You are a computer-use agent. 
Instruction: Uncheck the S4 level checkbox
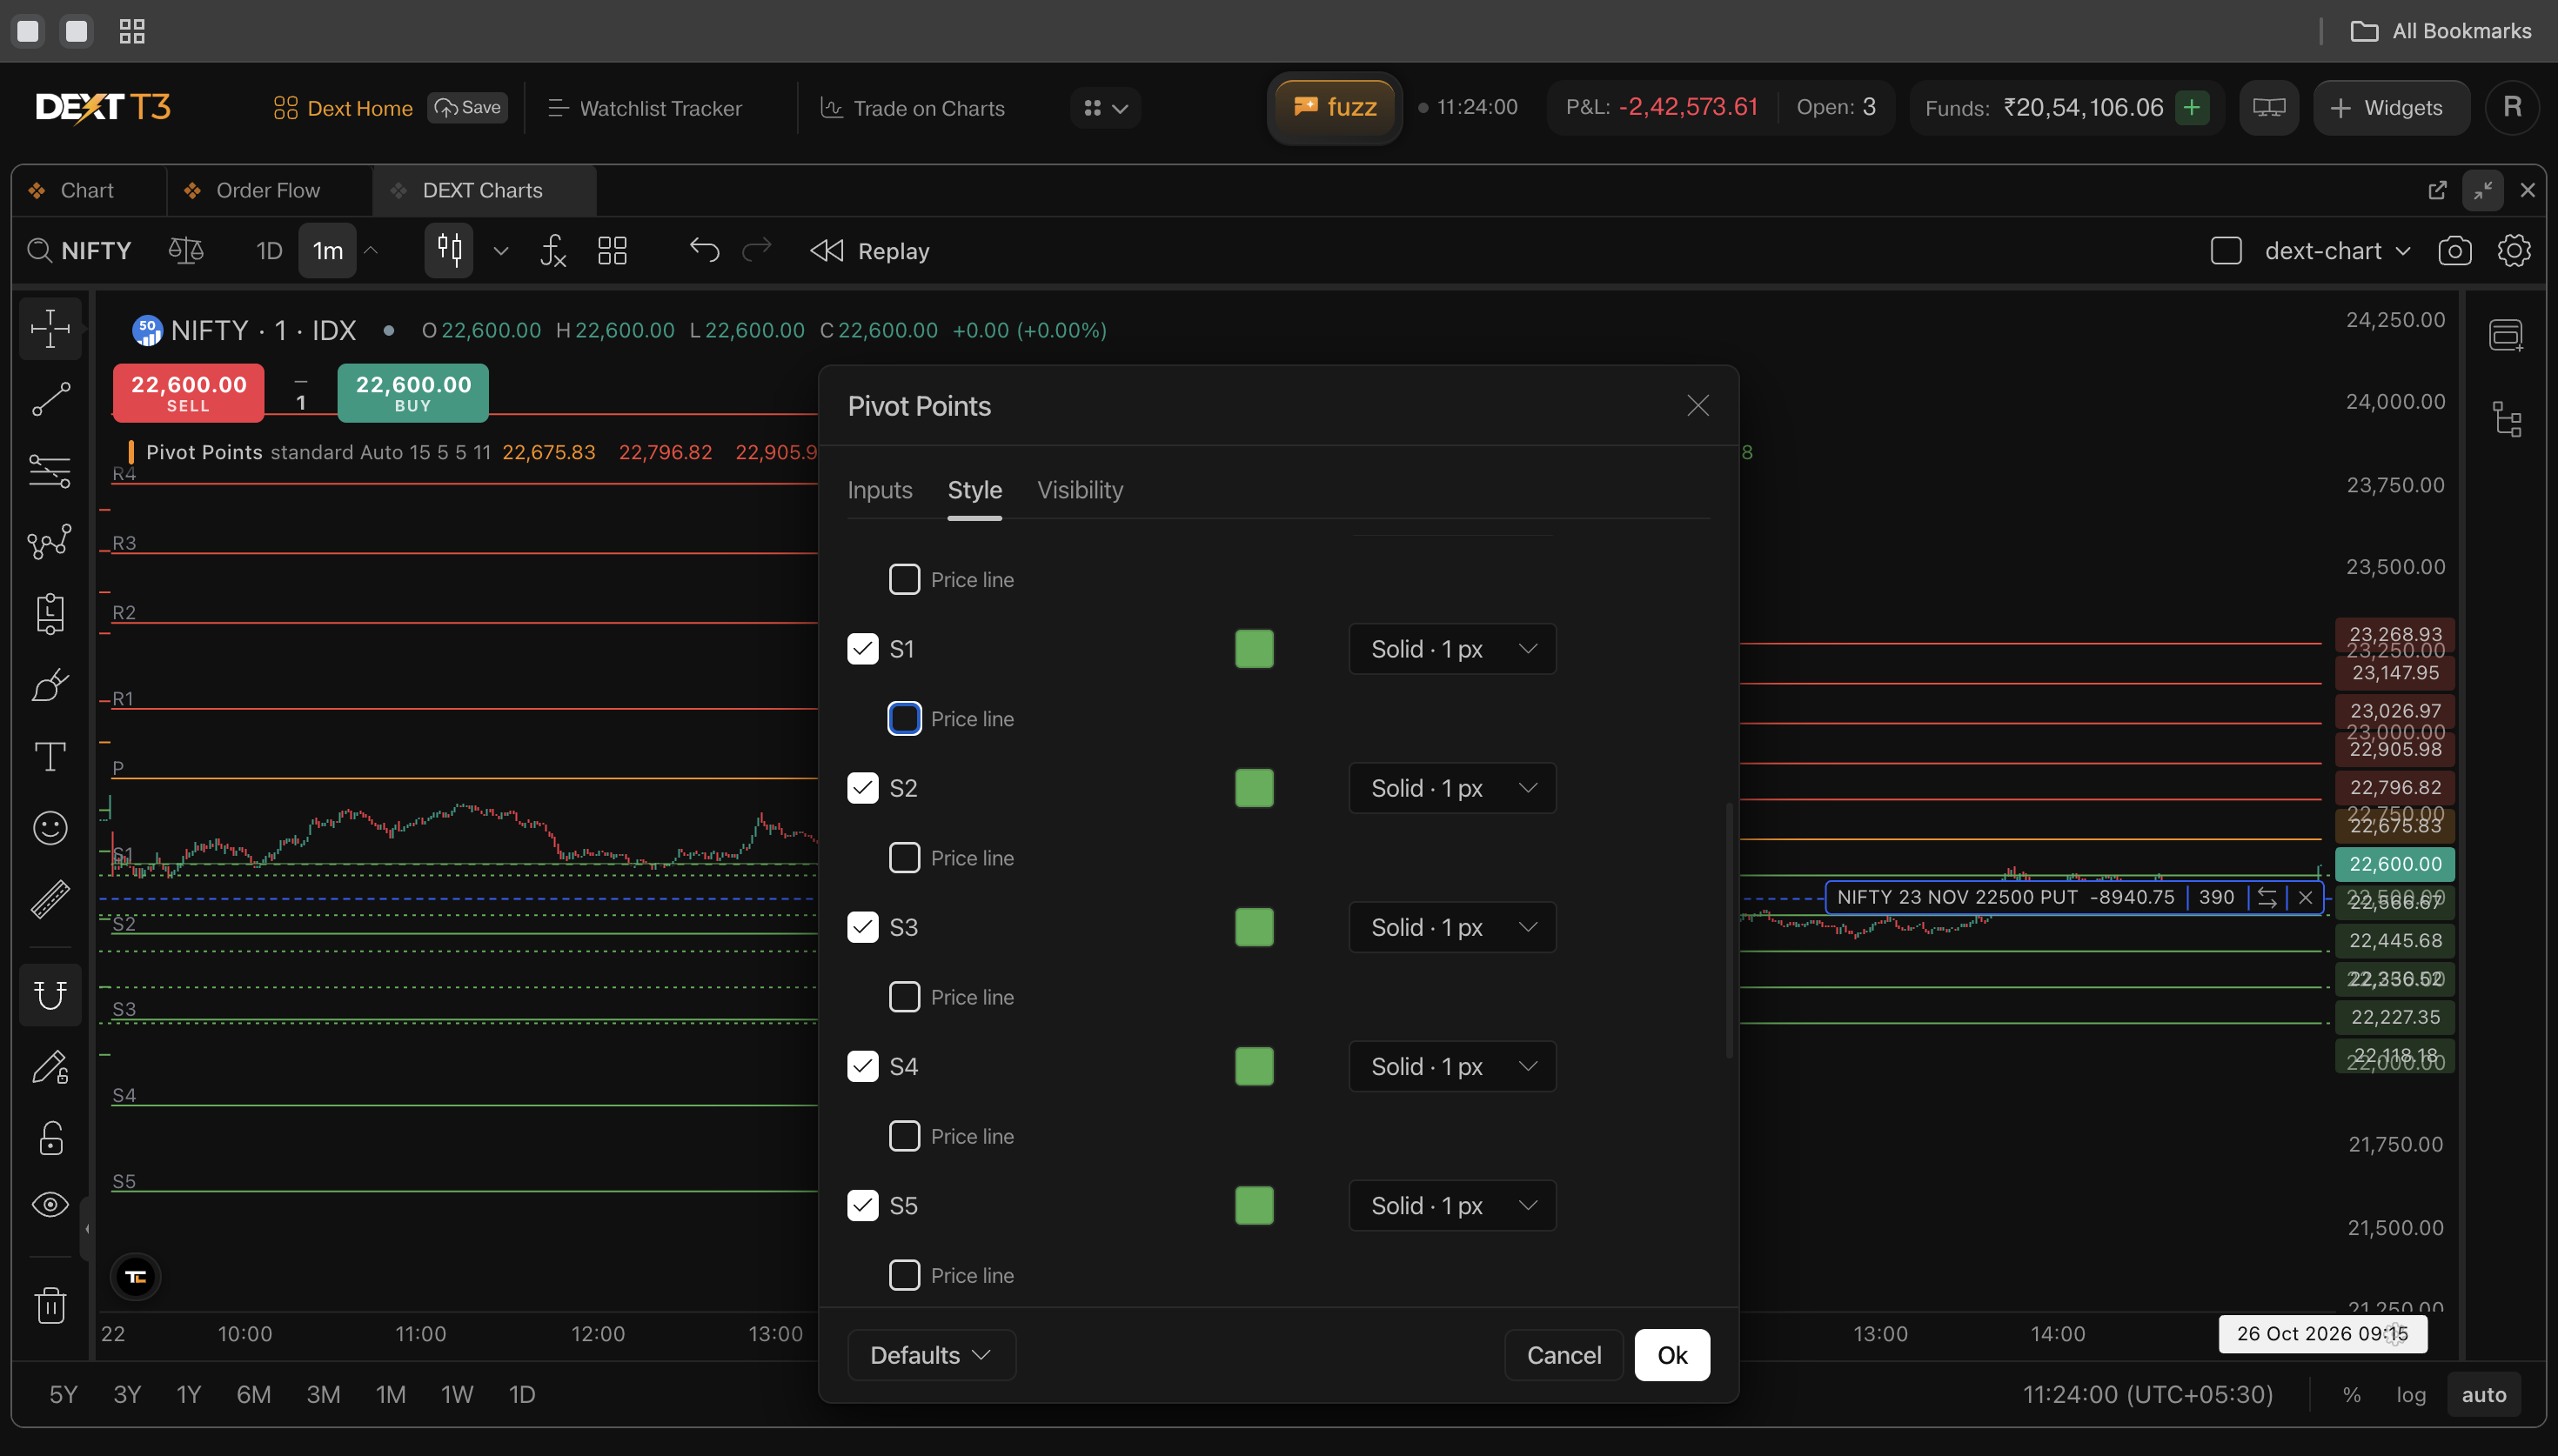coord(863,1066)
